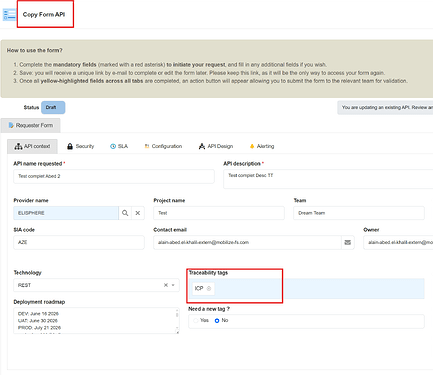
Task: Open the Alerting tab
Action: (262, 146)
